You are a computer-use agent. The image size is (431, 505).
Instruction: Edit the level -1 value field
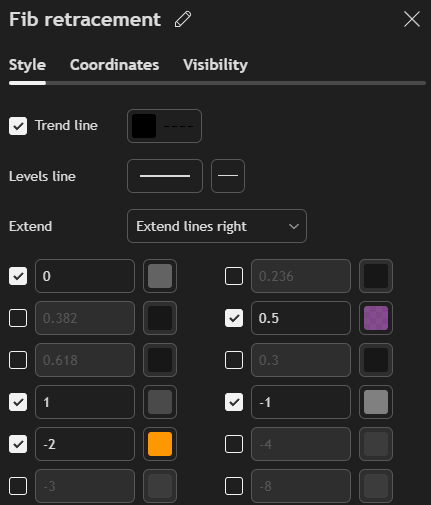(301, 402)
